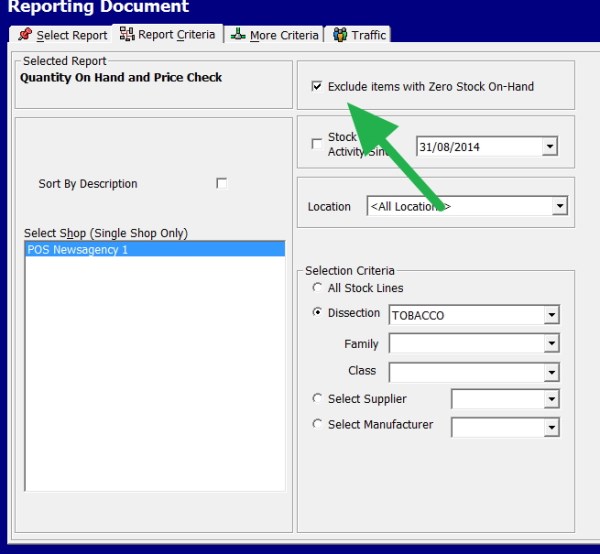The image size is (600, 554).
Task: Click the people icon on Traffic tab
Action: point(340,34)
